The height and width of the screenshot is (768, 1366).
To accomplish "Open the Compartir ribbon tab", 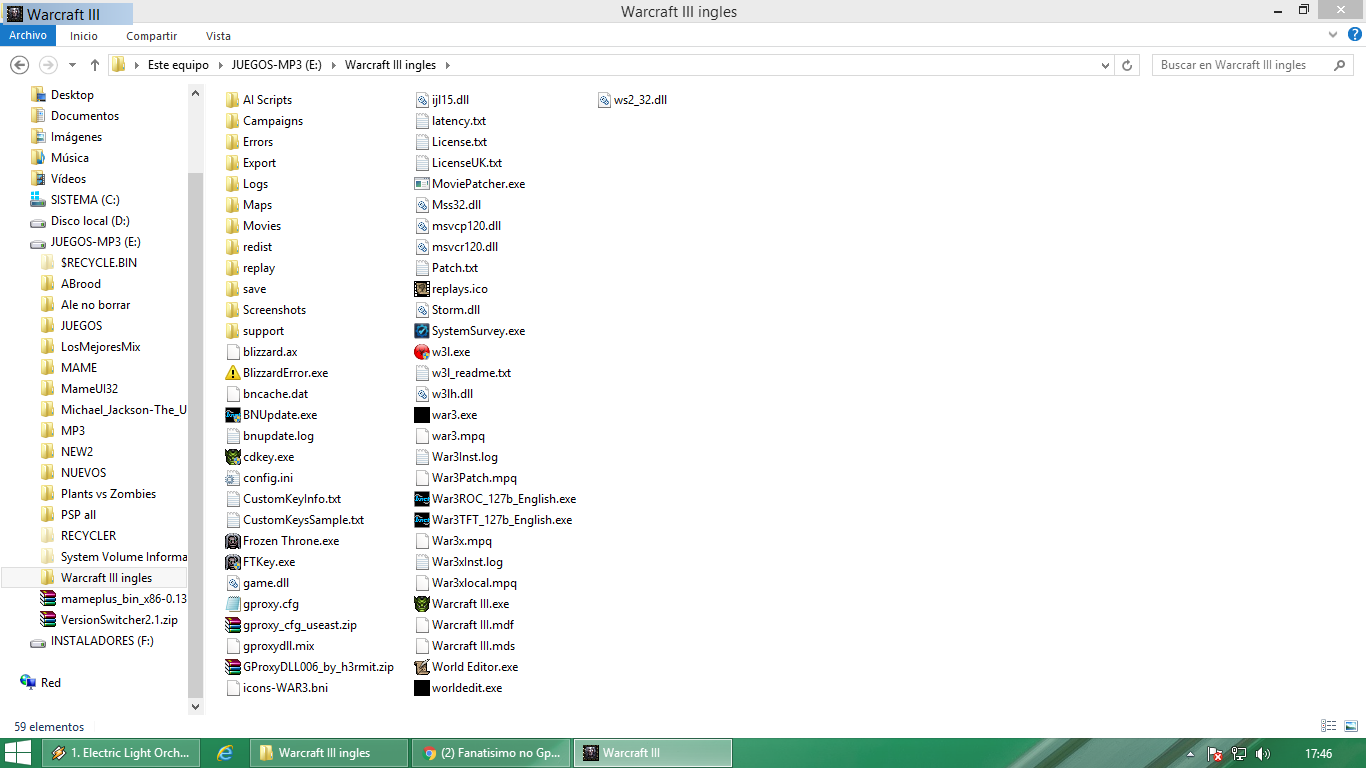I will coord(152,36).
